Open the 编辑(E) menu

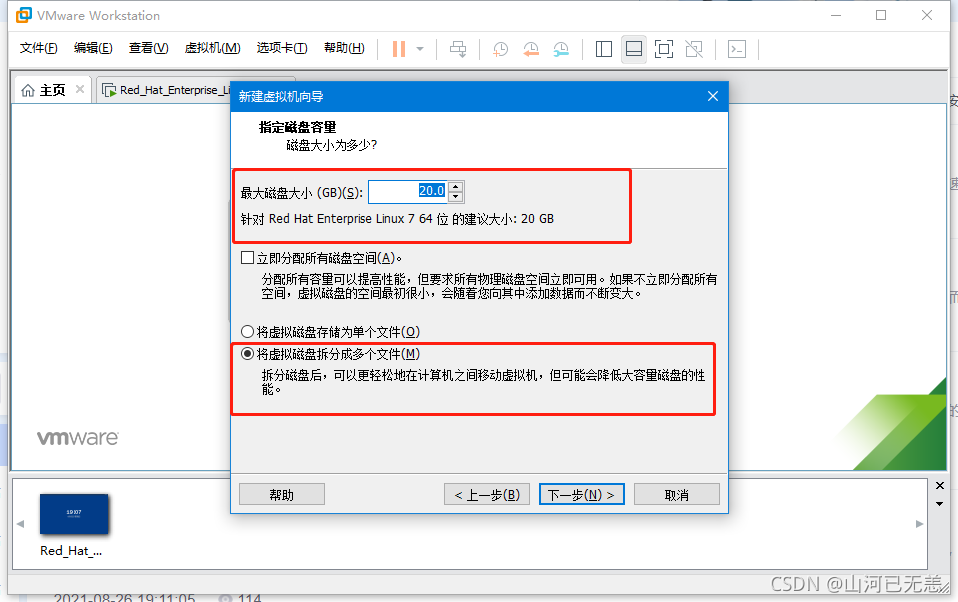(93, 48)
